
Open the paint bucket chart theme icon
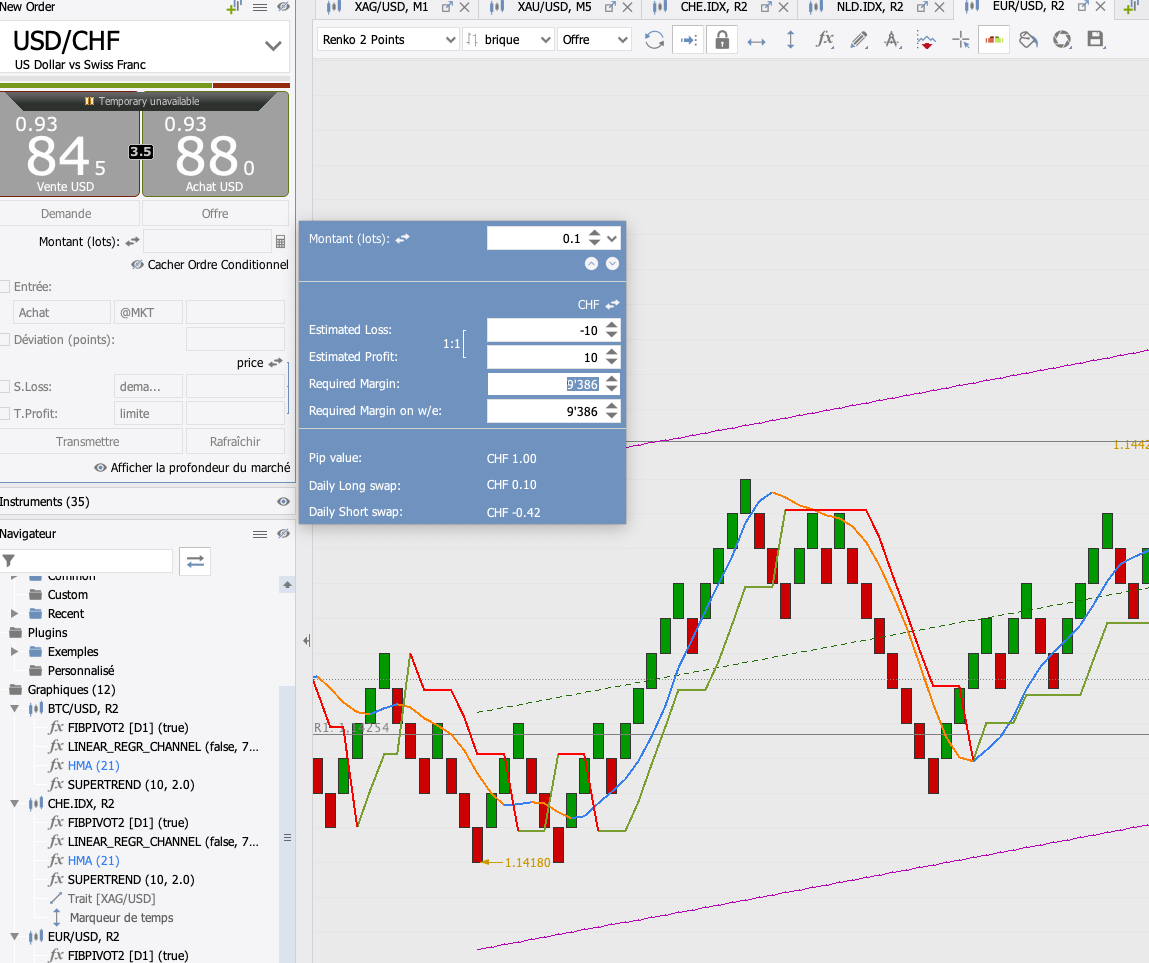1028,40
